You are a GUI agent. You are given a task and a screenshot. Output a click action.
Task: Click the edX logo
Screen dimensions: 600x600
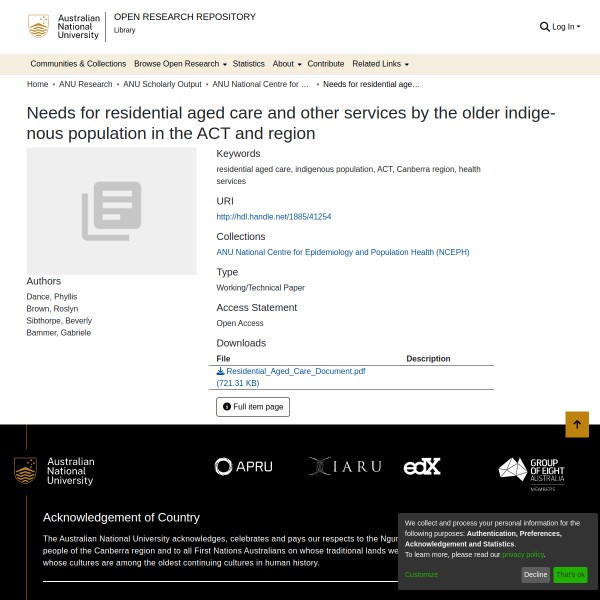(x=422, y=466)
